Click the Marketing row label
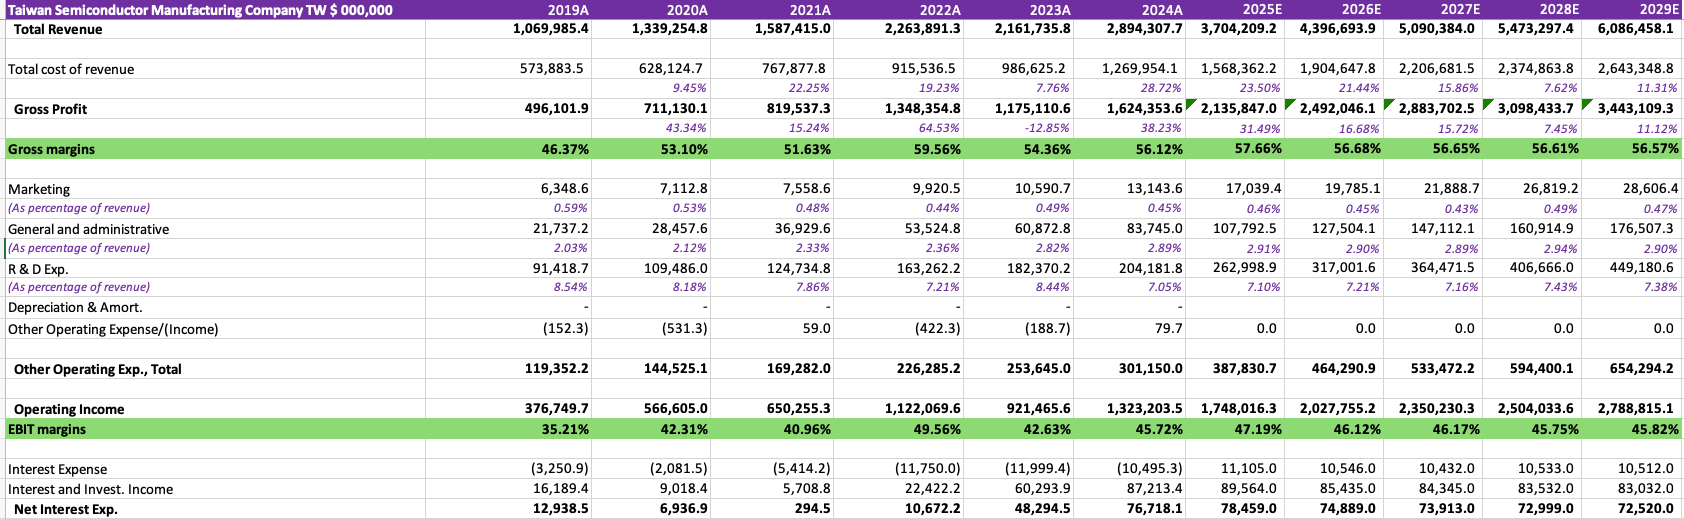 point(39,189)
